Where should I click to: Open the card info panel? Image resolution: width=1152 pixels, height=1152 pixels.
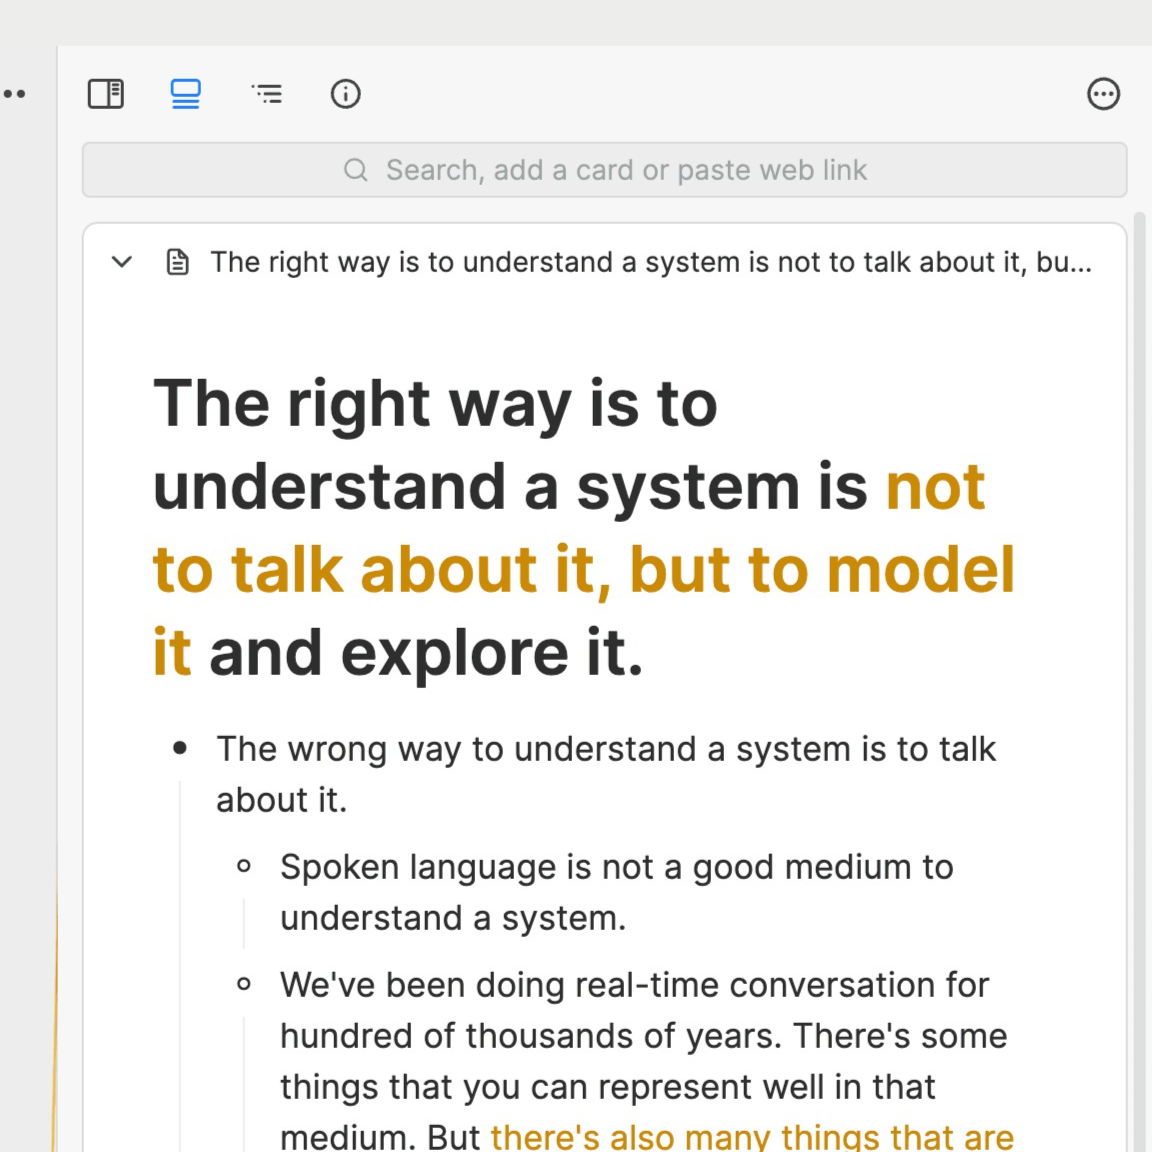[345, 94]
